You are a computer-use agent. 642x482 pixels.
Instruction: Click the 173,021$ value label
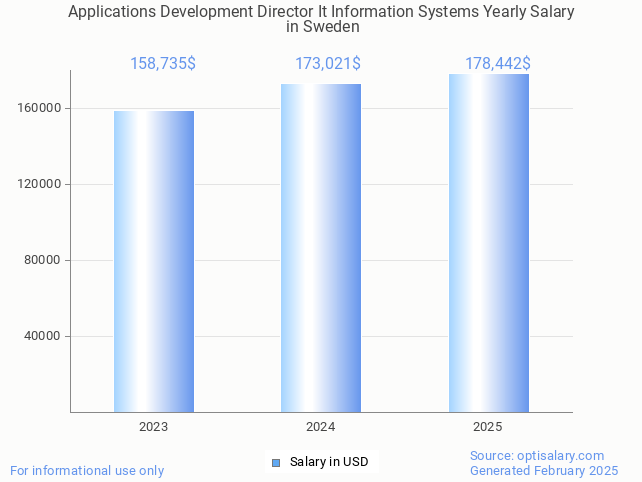click(328, 64)
